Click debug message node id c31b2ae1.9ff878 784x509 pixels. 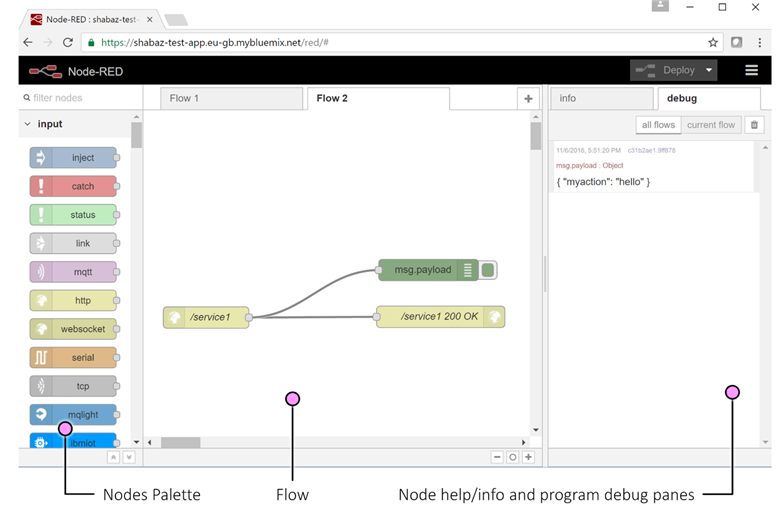pos(652,150)
